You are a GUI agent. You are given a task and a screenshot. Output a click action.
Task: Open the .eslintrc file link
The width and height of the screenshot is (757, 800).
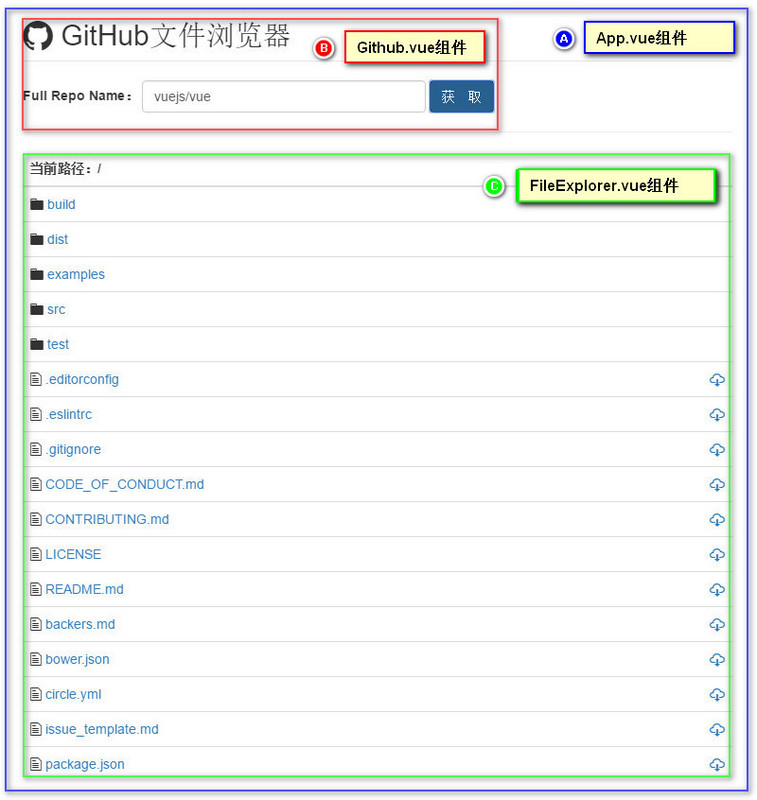click(x=69, y=414)
